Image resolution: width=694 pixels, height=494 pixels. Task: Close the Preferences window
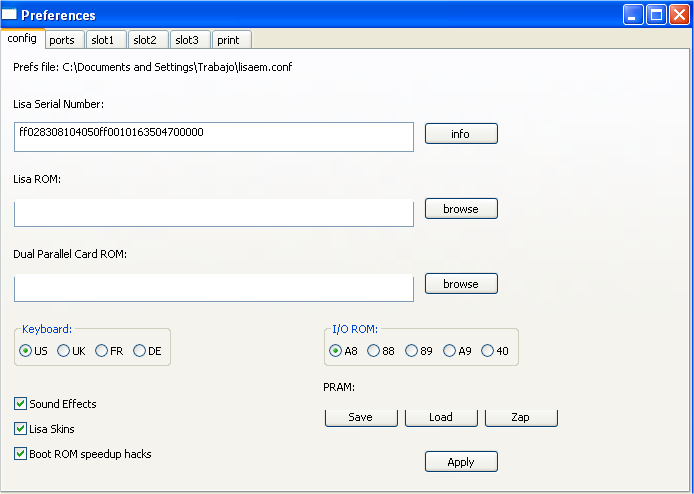[x=679, y=15]
